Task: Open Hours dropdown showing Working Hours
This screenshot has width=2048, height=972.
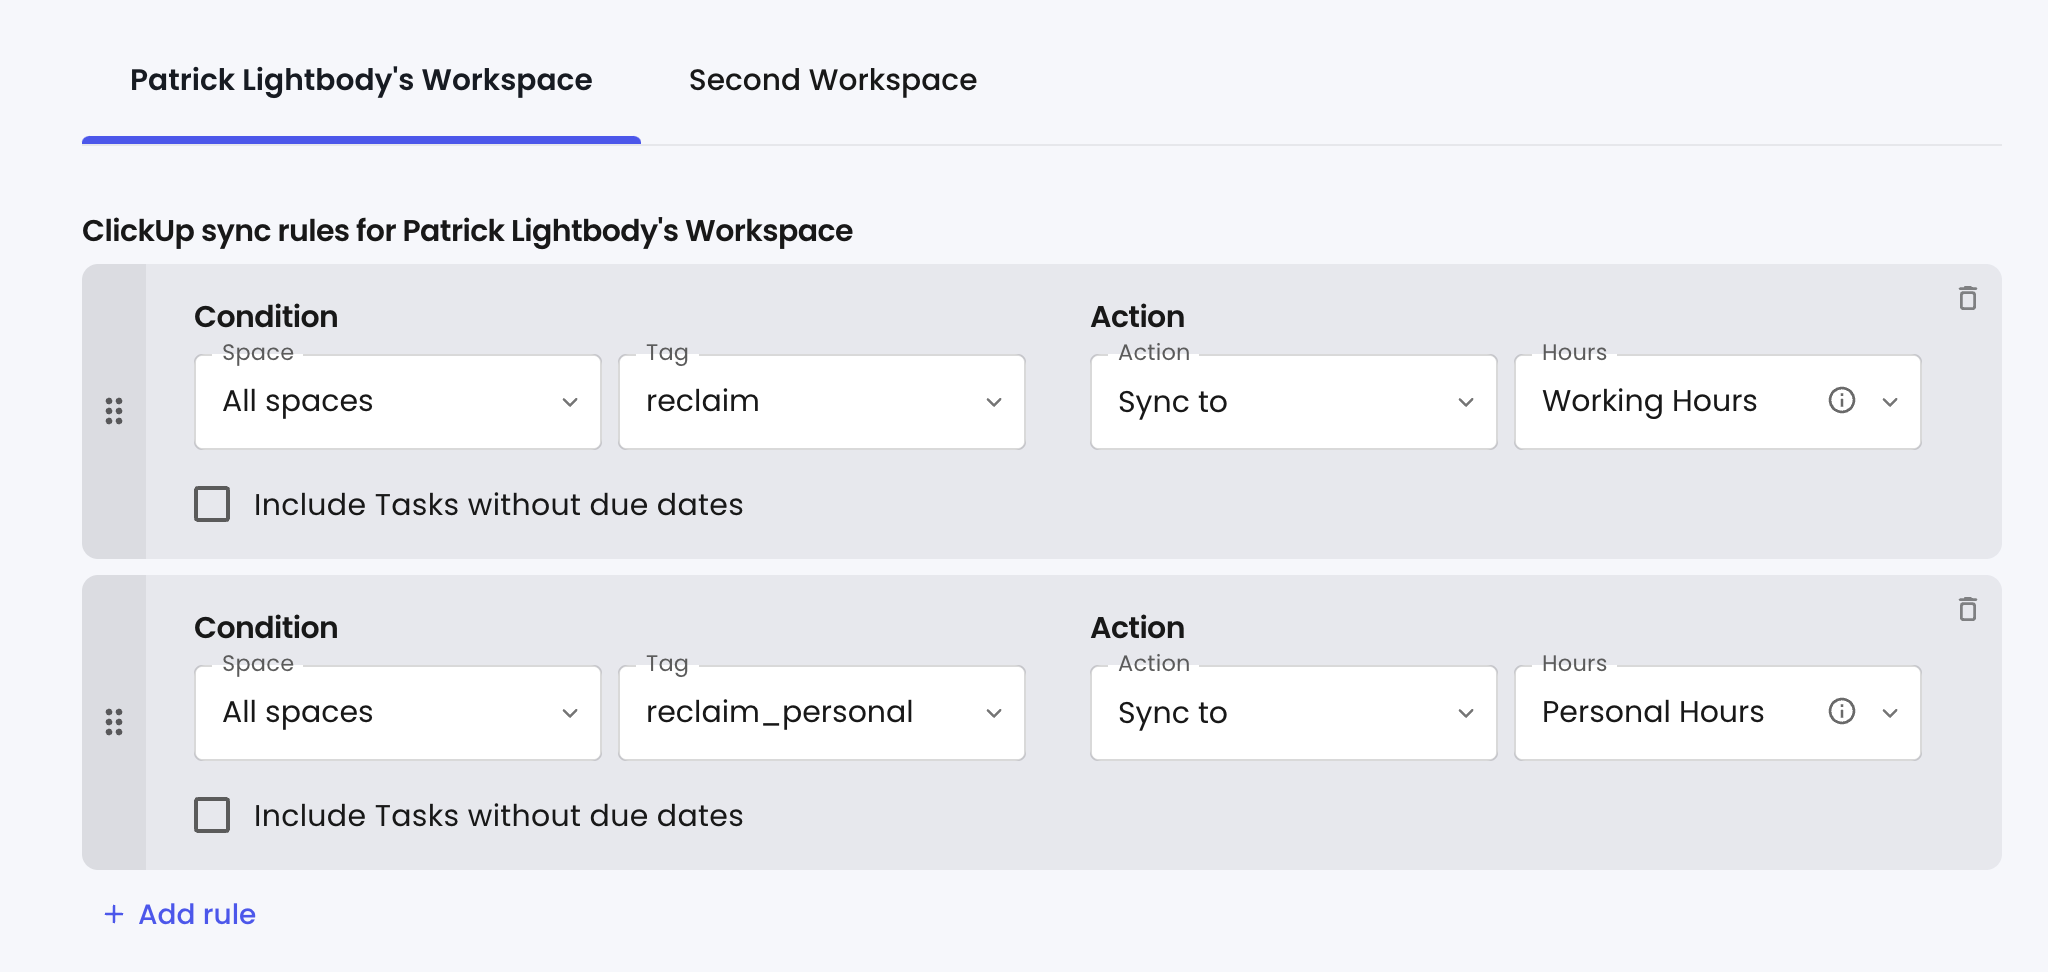Action: click(1718, 402)
